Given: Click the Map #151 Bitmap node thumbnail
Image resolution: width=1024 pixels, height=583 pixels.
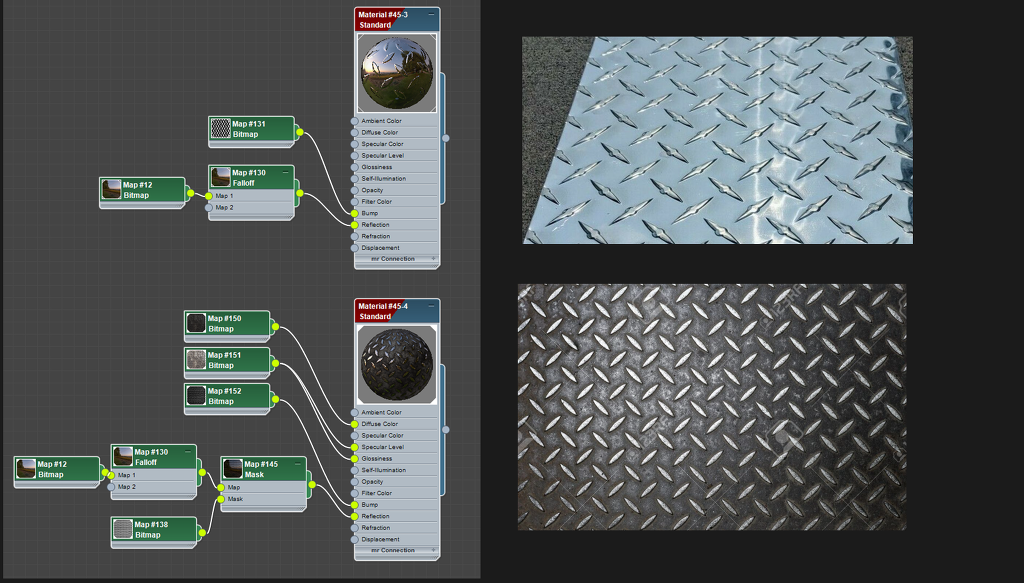Looking at the screenshot, I should coord(196,360).
